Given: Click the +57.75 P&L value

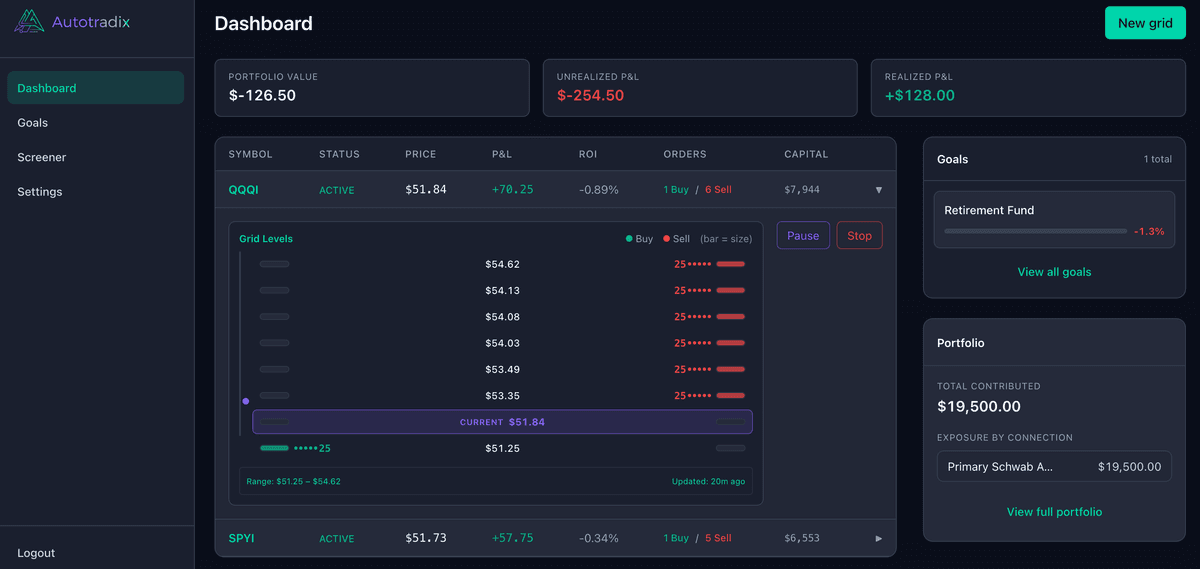Looking at the screenshot, I should click(x=512, y=538).
